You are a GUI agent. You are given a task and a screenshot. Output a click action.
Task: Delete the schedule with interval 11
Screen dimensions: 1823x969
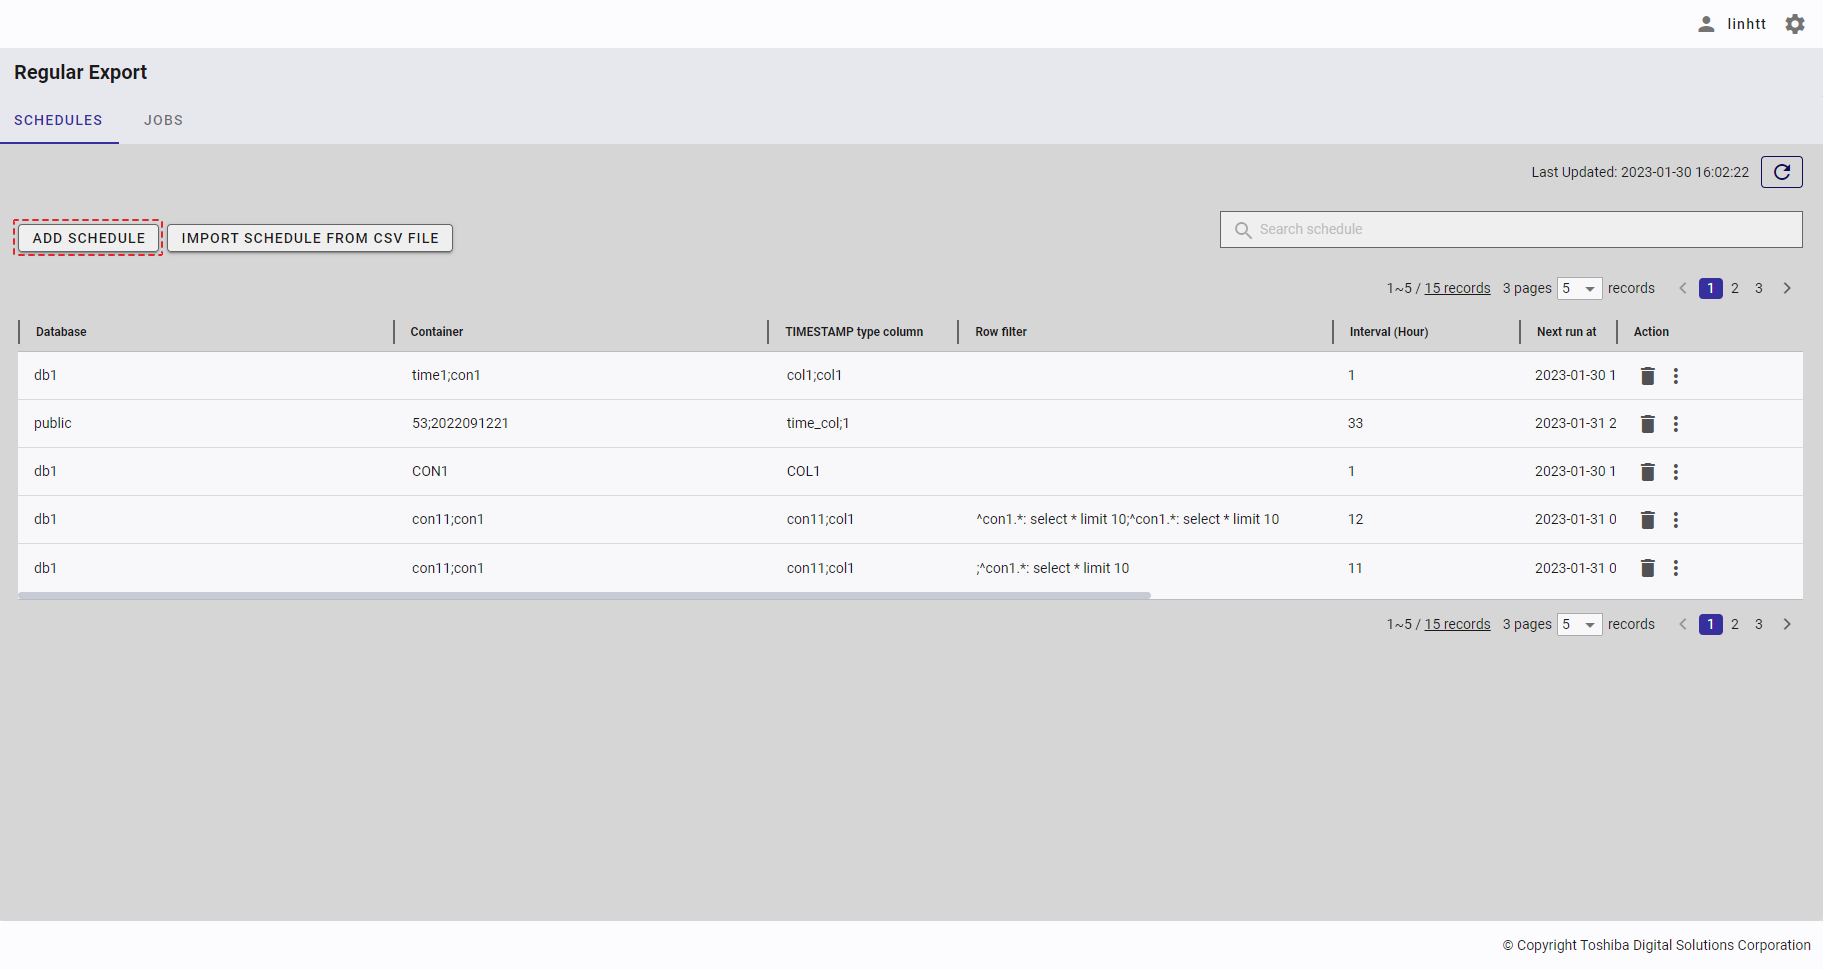coord(1647,568)
